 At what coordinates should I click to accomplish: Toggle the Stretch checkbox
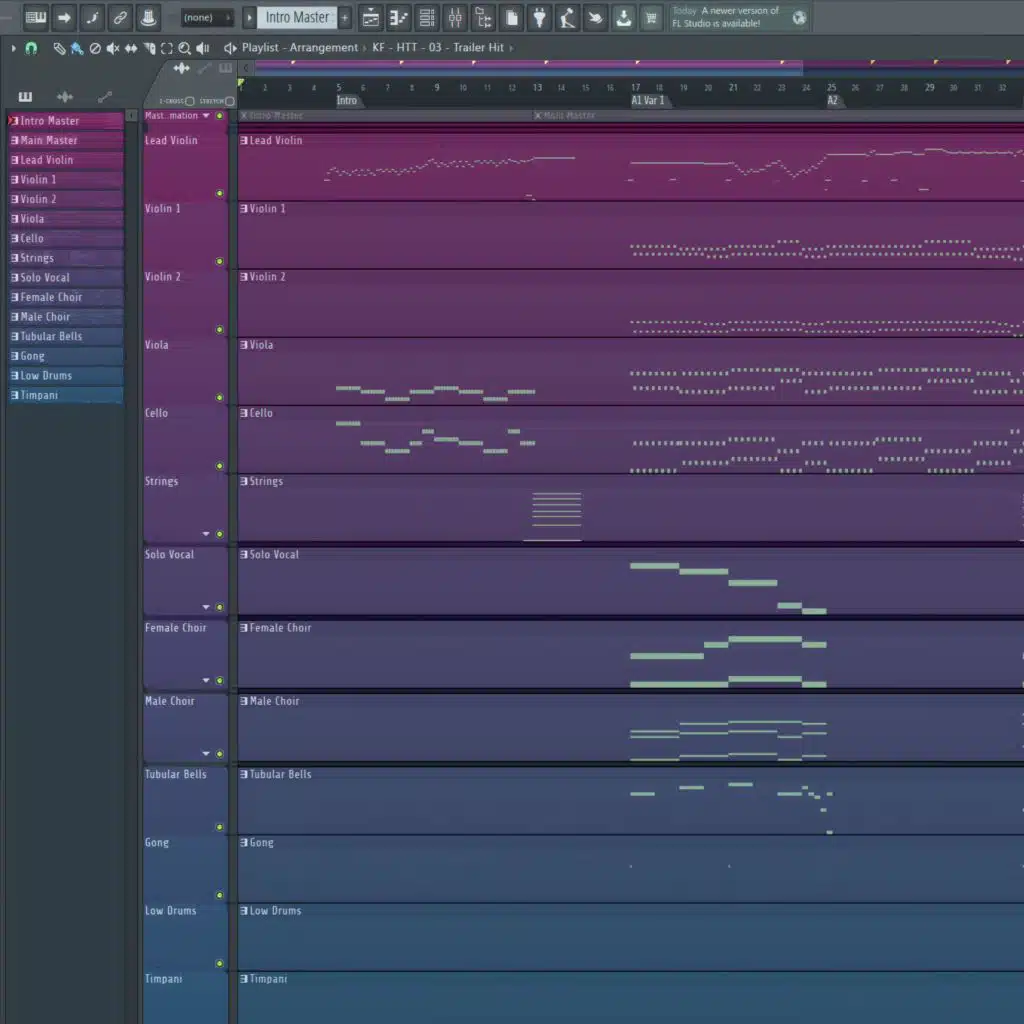(229, 101)
